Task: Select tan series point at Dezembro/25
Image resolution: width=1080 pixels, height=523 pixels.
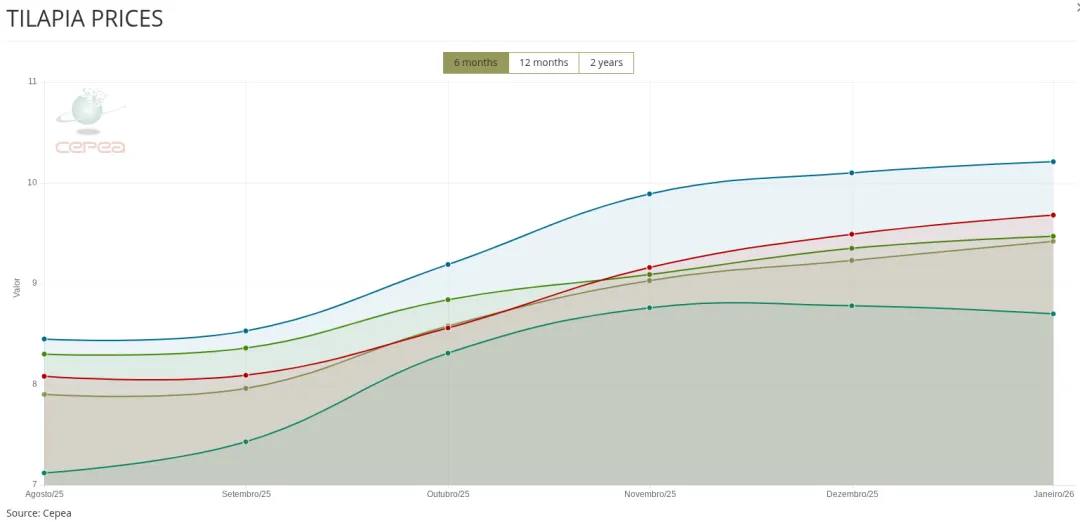Action: 851,260
